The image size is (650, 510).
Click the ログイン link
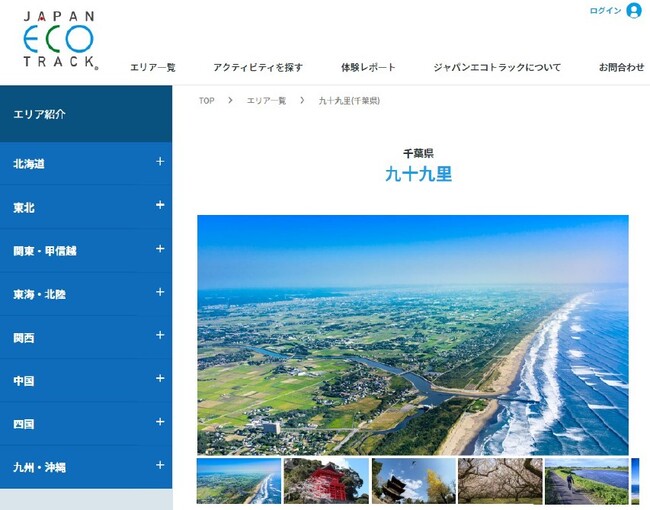click(x=605, y=11)
